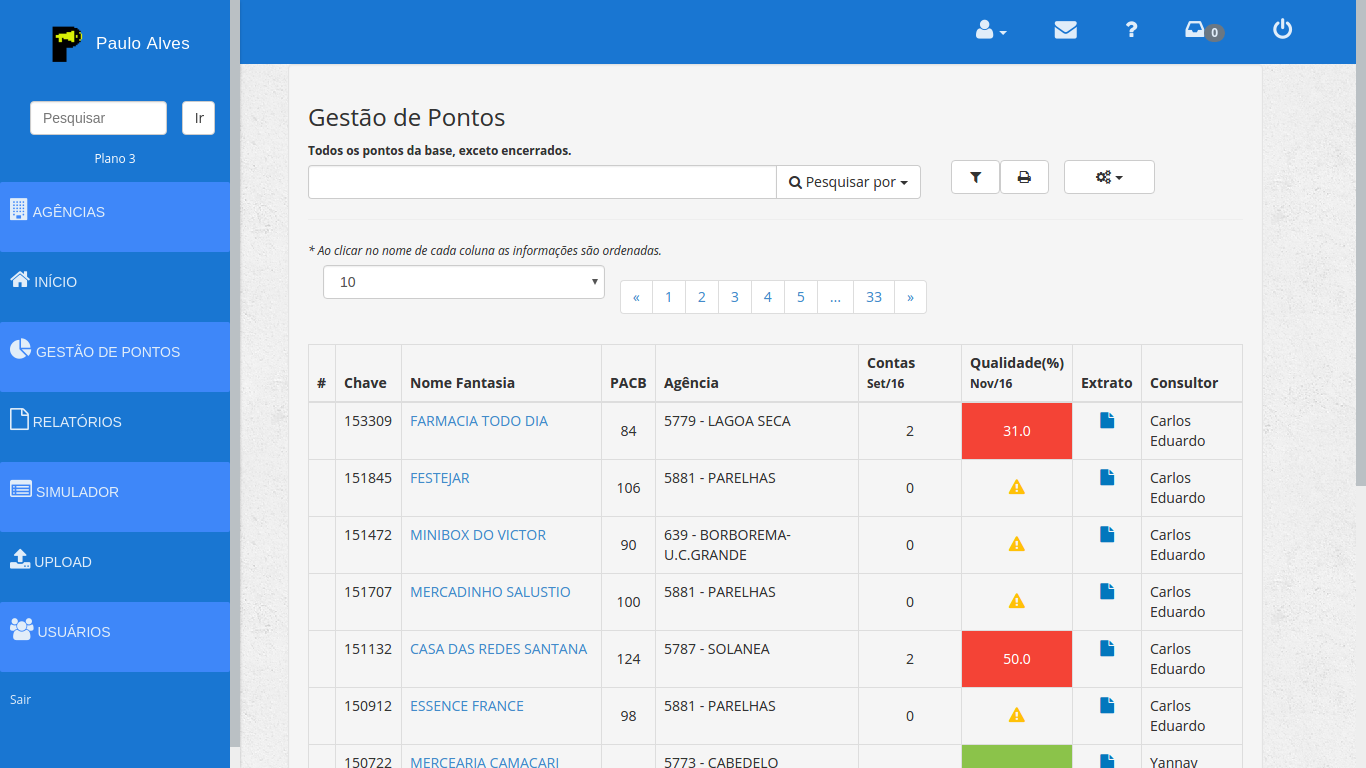Click the Paulo Alves logo icon
The image size is (1366, 768).
[67, 43]
